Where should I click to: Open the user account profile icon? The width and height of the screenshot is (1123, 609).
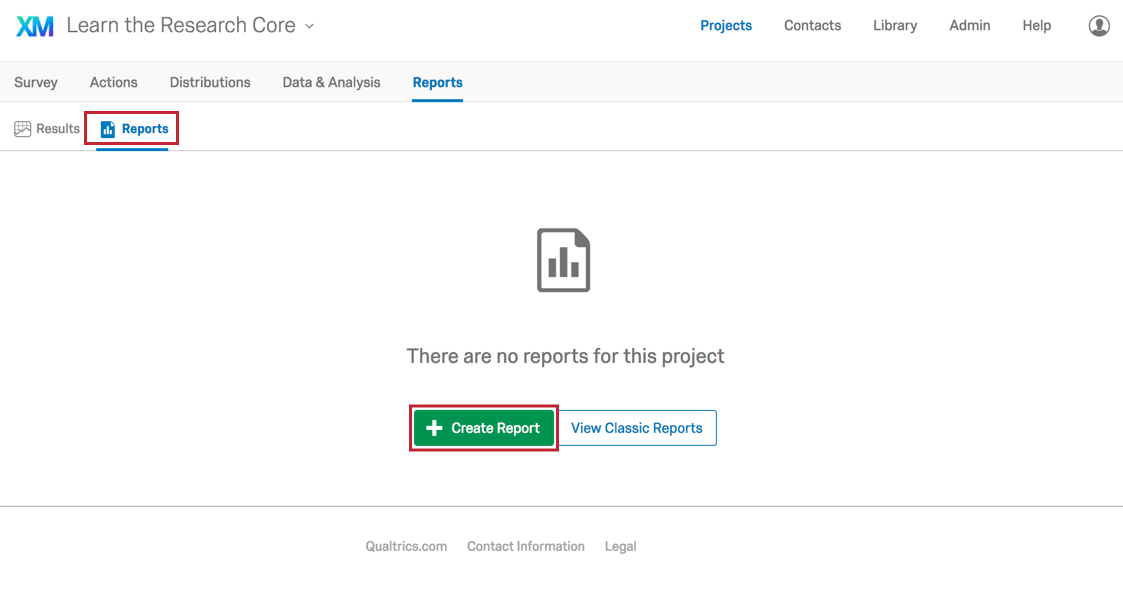point(1099,26)
